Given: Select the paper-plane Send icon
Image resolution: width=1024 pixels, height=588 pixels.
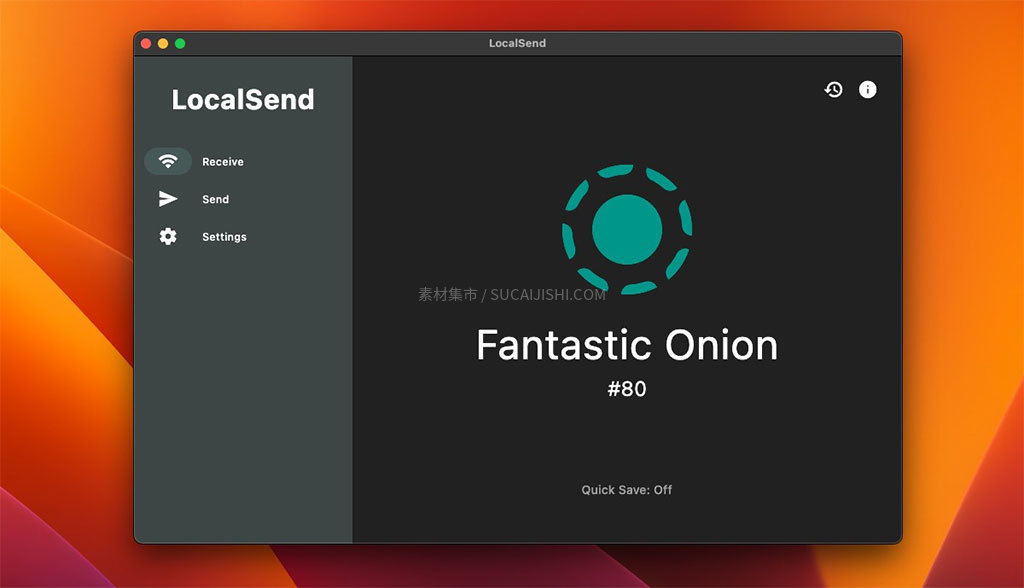Looking at the screenshot, I should tap(167, 199).
